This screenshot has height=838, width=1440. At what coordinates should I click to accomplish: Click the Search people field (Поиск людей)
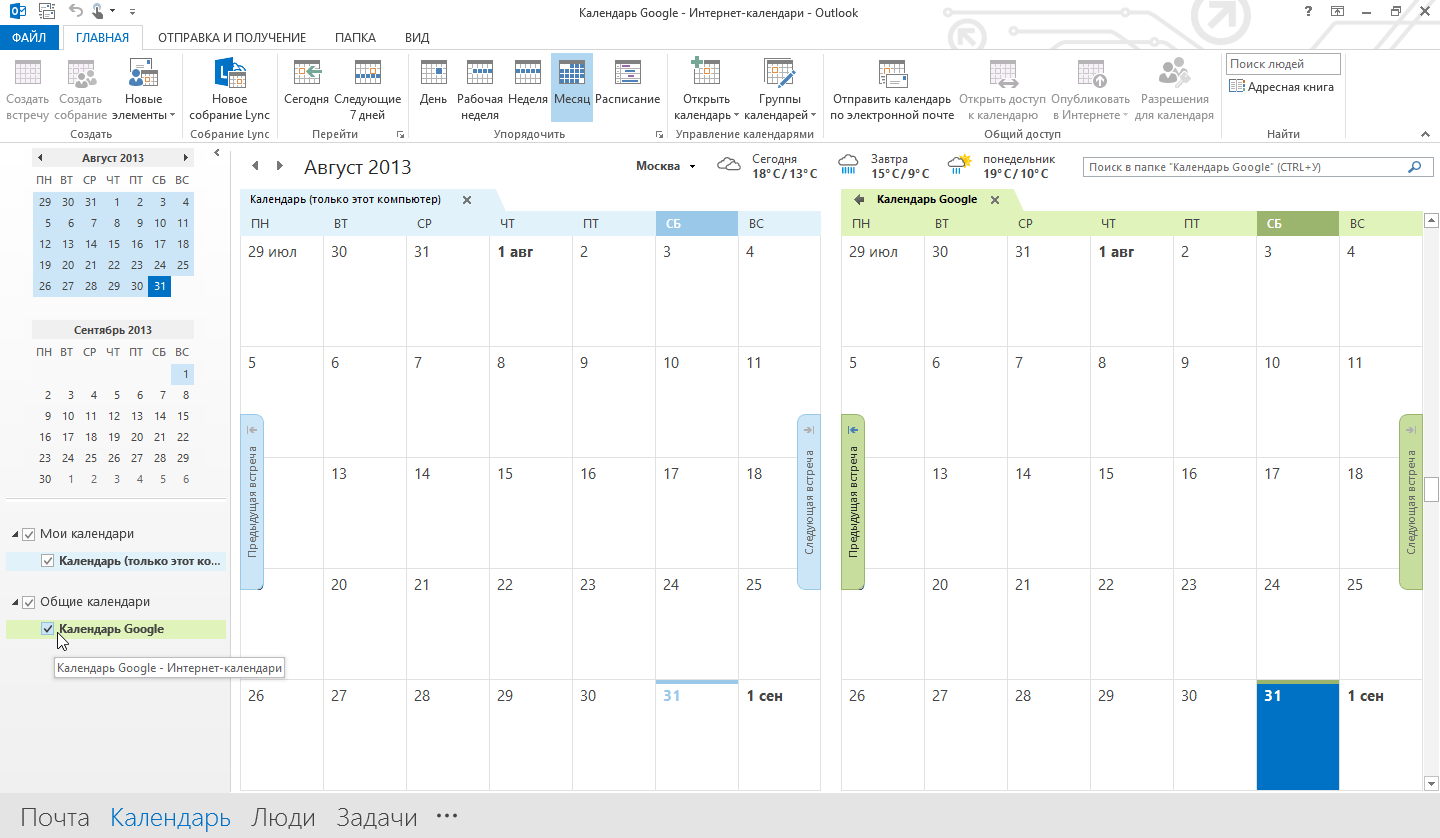pos(1283,64)
